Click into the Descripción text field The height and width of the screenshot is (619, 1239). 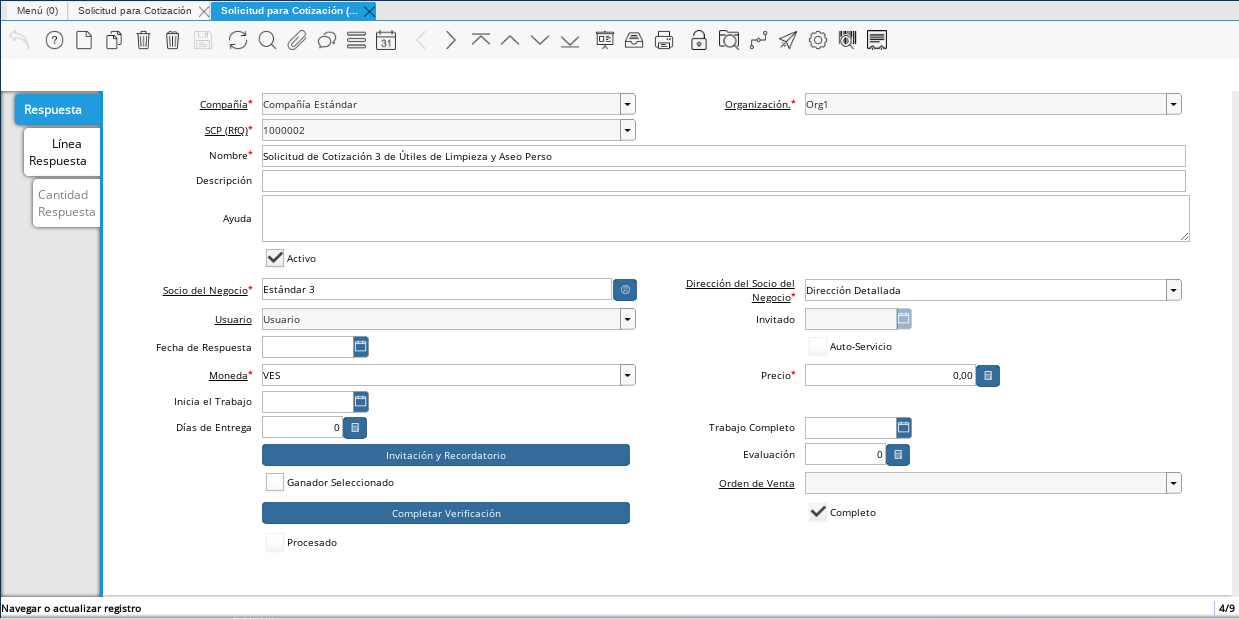[x=723, y=181]
